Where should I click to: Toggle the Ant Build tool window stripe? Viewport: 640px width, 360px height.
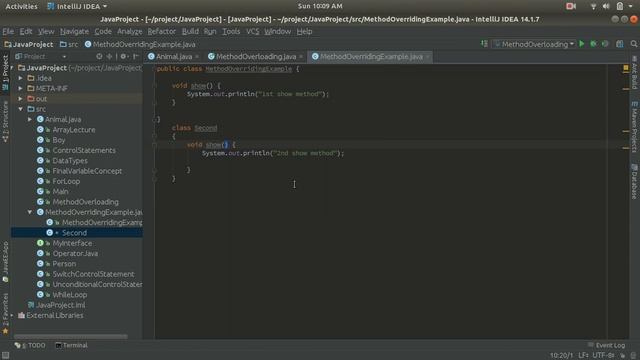634,73
